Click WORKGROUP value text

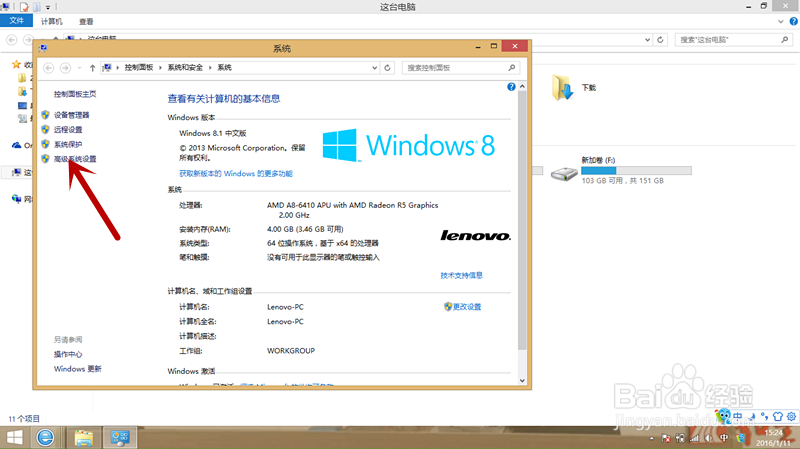tap(291, 351)
